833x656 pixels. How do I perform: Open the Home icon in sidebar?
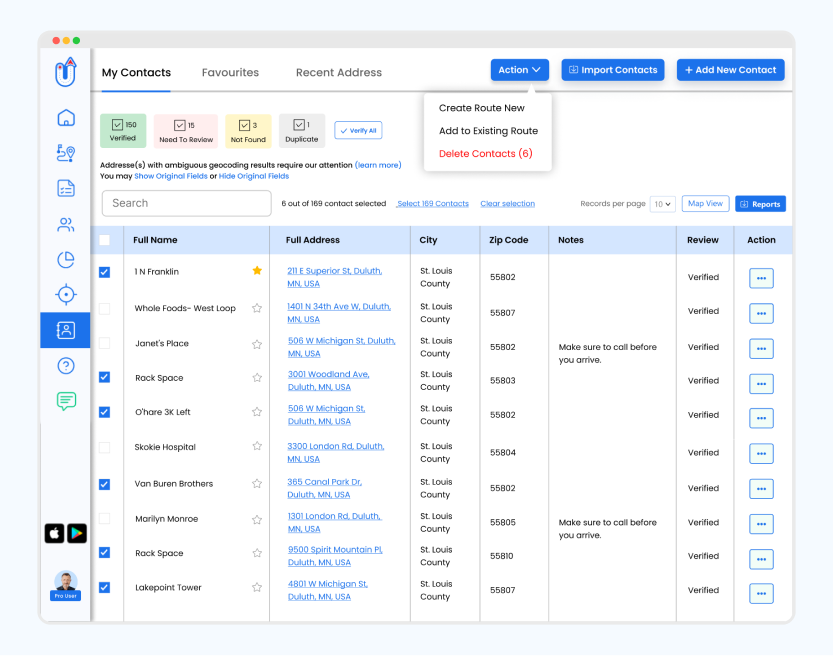click(66, 118)
